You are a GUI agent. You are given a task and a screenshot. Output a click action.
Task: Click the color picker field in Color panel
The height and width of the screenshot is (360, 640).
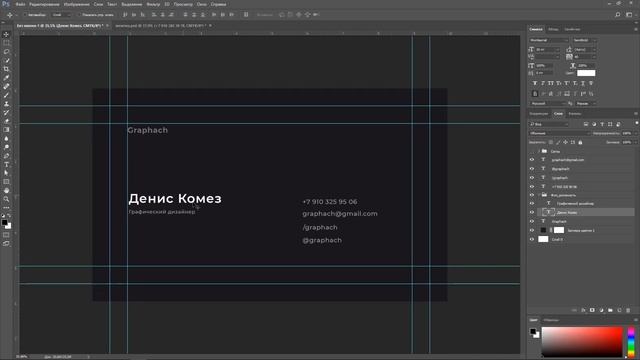[x=582, y=342]
